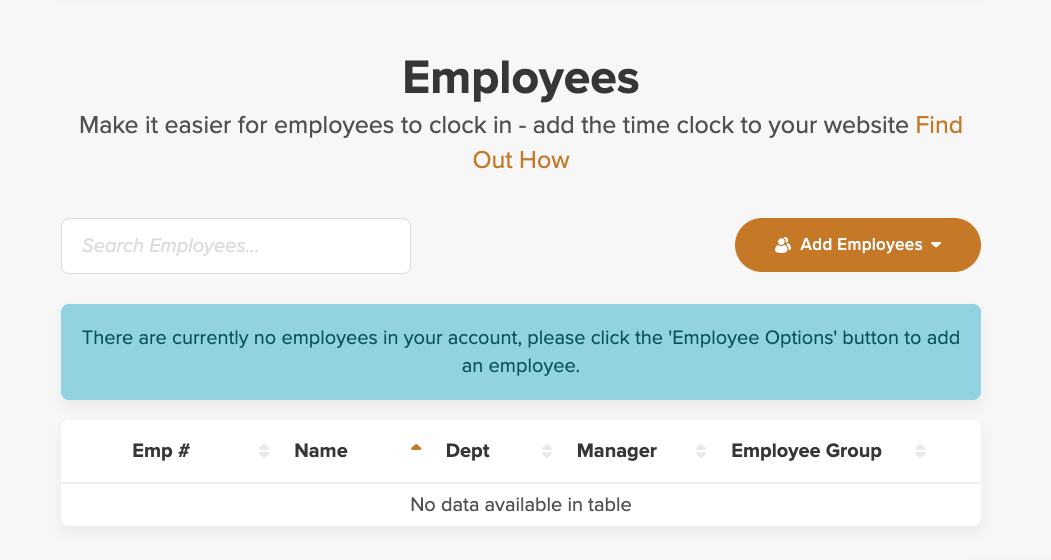This screenshot has width=1051, height=560.
Task: Sort table by Manager column header
Action: (x=617, y=451)
